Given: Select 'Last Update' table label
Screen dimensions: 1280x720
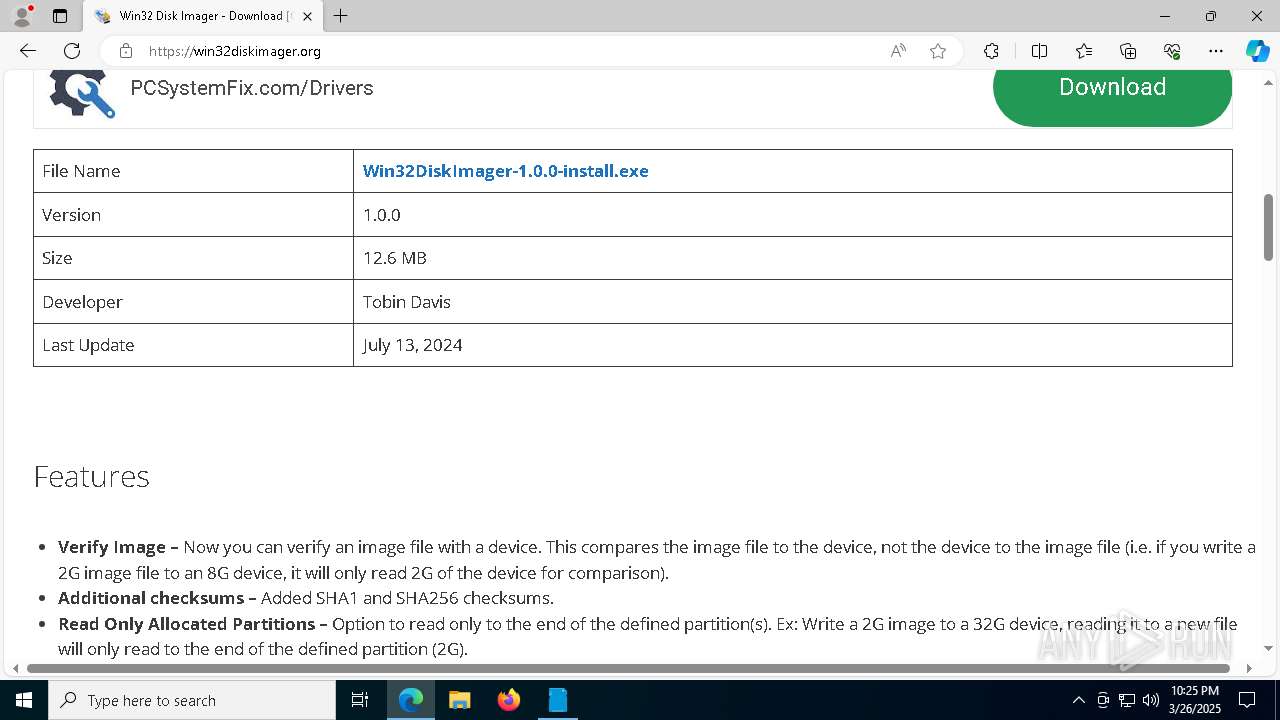Looking at the screenshot, I should (x=88, y=345).
